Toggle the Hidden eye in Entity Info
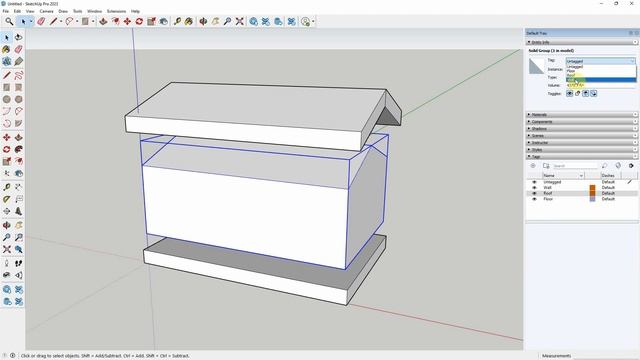The width and height of the screenshot is (640, 360). [570, 93]
